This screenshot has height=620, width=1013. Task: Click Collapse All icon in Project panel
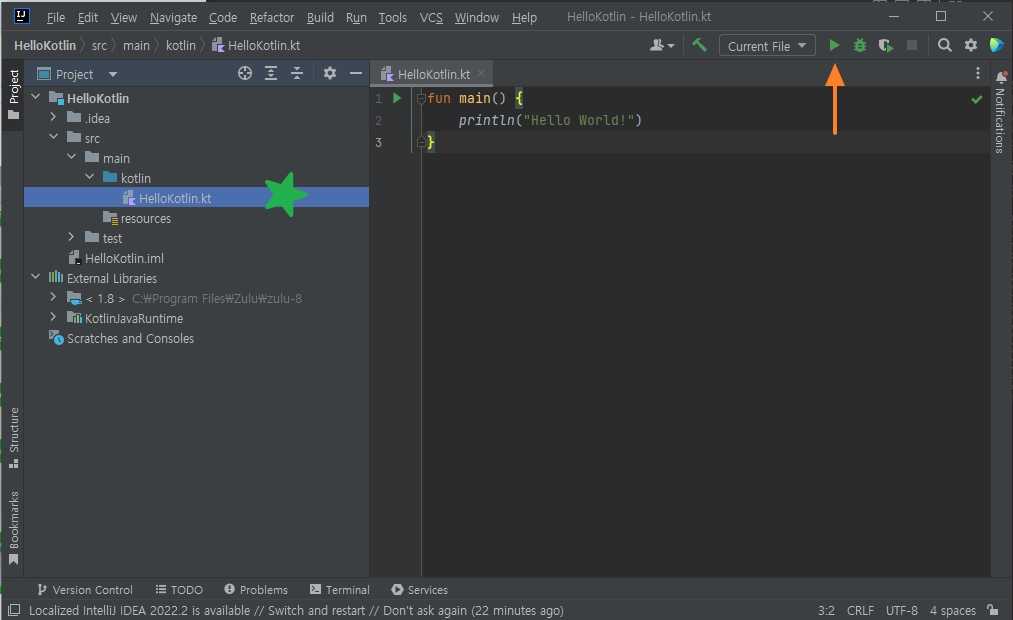tap(297, 73)
